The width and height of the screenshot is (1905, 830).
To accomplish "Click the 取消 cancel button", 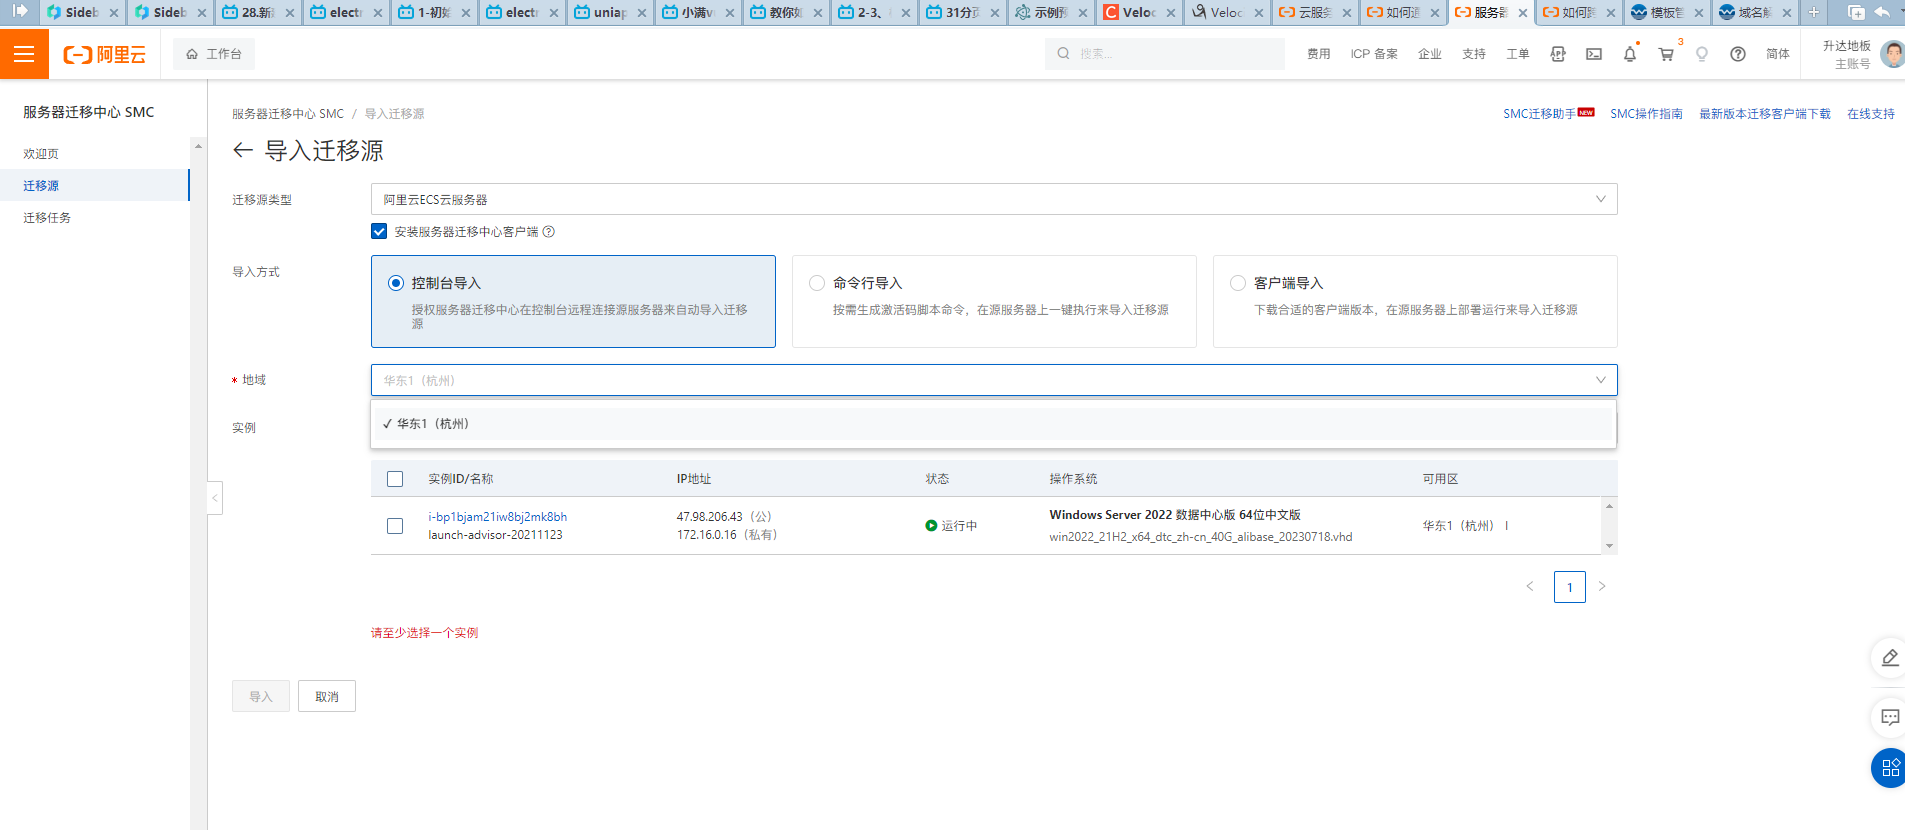I will pyautogui.click(x=327, y=696).
